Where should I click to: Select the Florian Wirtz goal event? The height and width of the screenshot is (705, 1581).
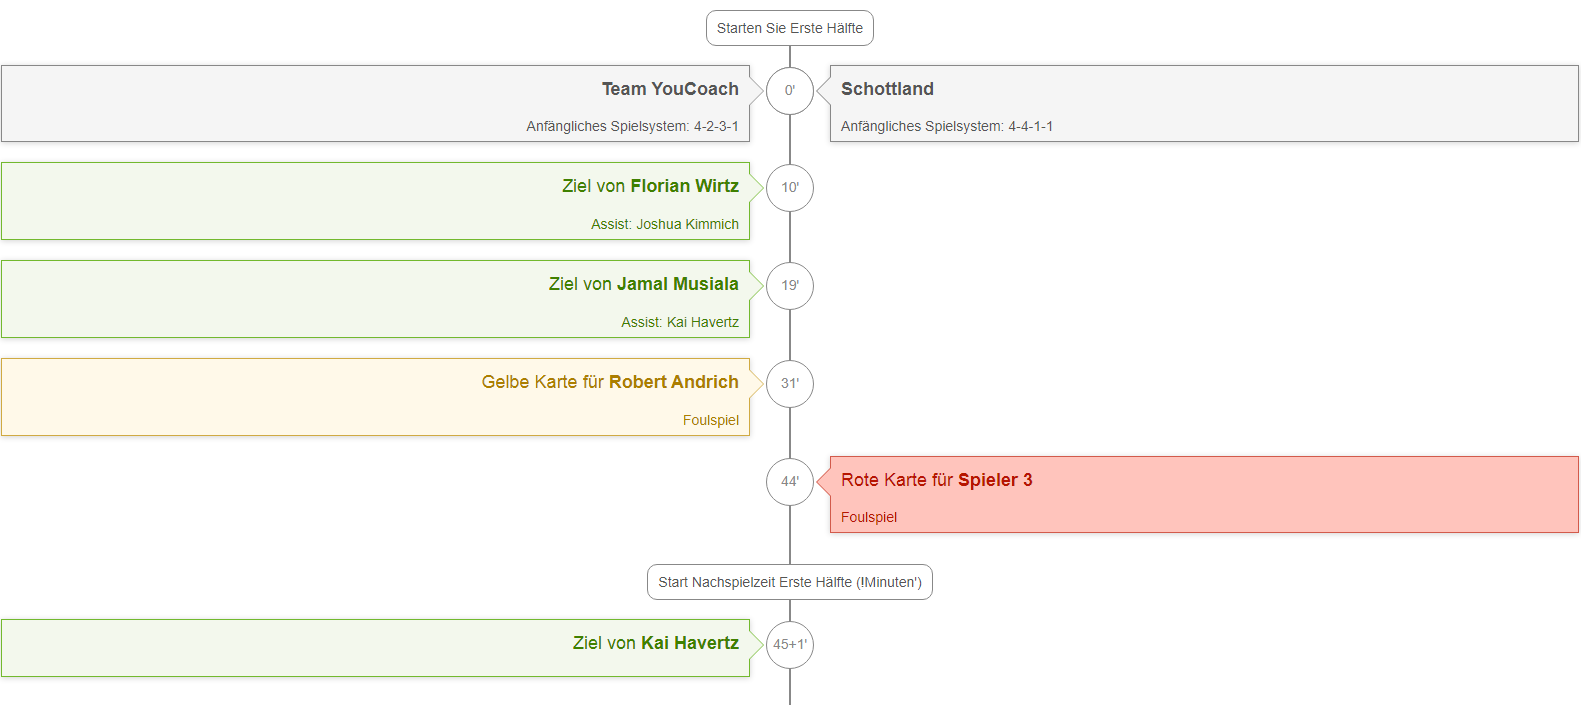coord(375,201)
